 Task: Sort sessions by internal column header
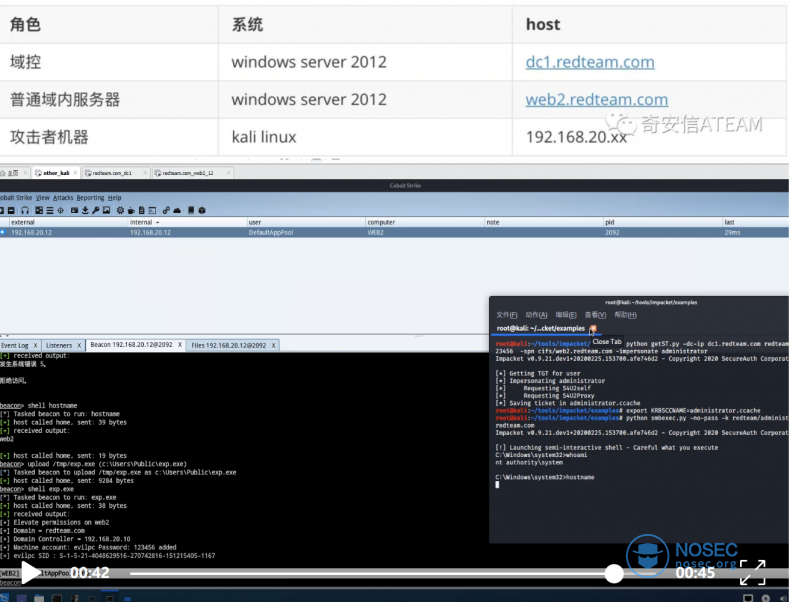pos(187,222)
